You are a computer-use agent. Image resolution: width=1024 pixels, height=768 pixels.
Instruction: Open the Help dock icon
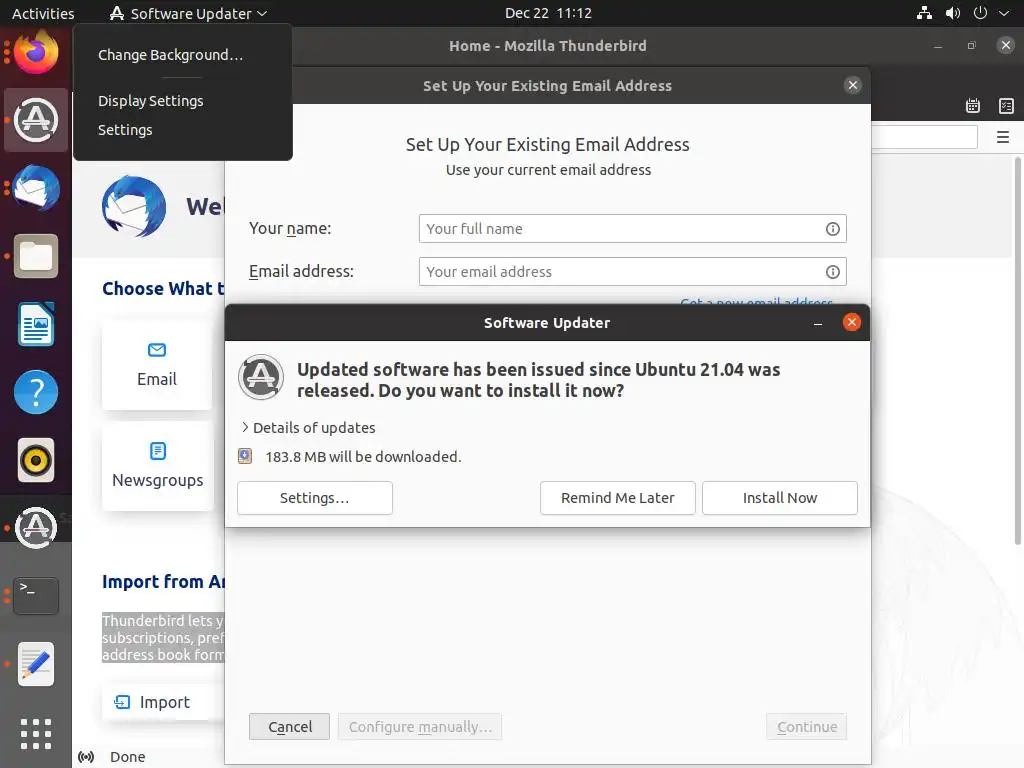[36, 392]
